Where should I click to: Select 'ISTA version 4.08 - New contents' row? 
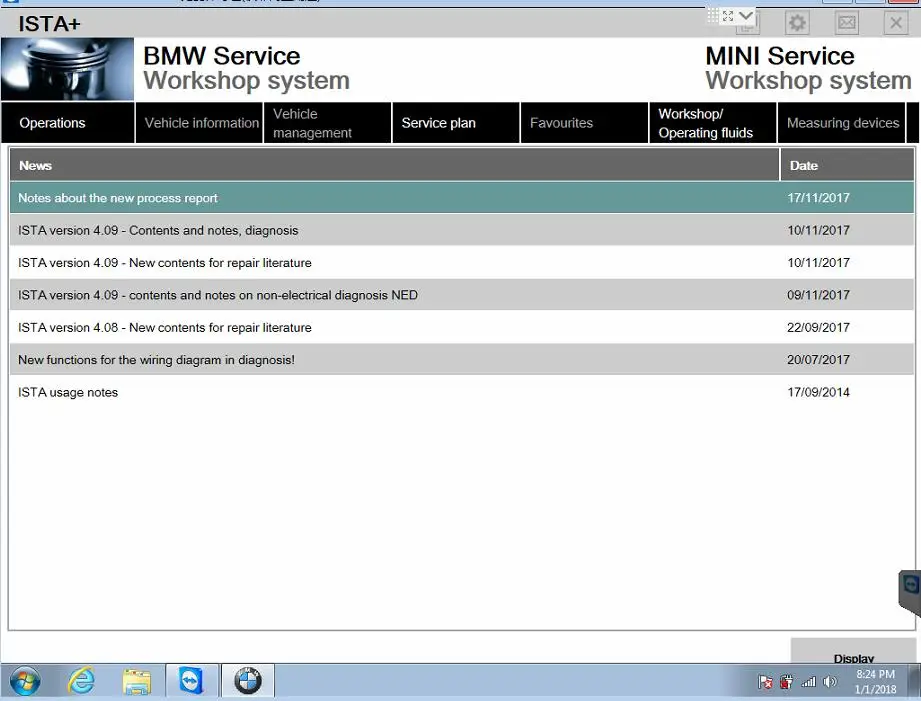coord(462,327)
